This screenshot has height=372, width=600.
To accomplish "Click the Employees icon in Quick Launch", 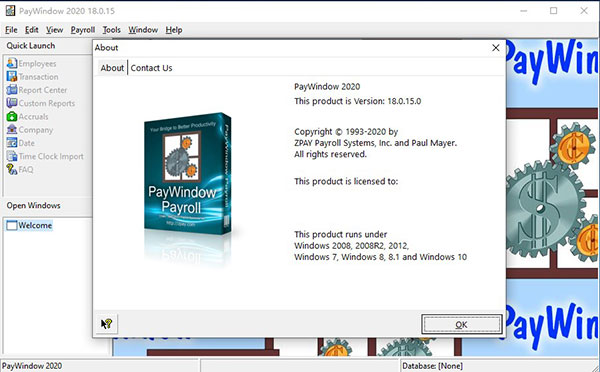I will (11, 63).
